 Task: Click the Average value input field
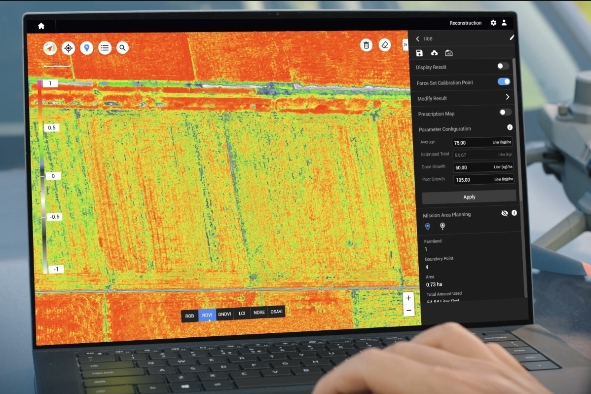click(x=482, y=143)
